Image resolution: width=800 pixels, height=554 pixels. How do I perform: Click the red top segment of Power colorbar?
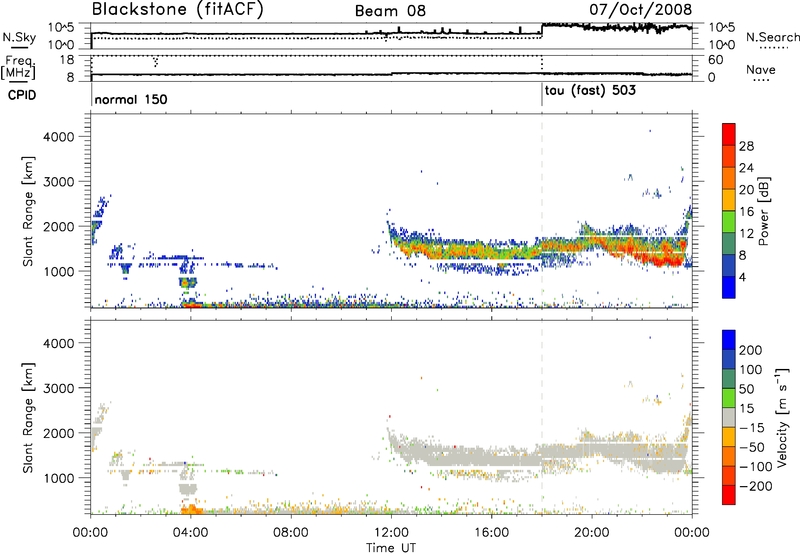click(x=729, y=134)
